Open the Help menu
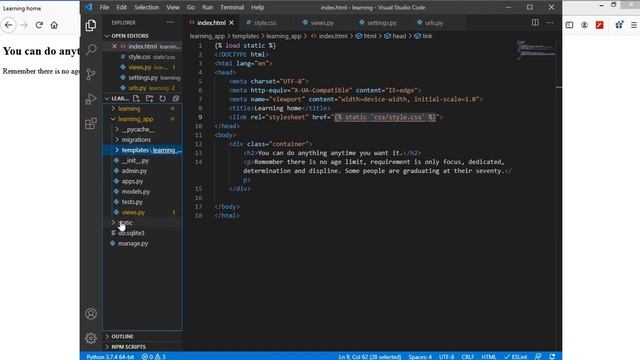Image resolution: width=640 pixels, height=360 pixels. (x=257, y=7)
